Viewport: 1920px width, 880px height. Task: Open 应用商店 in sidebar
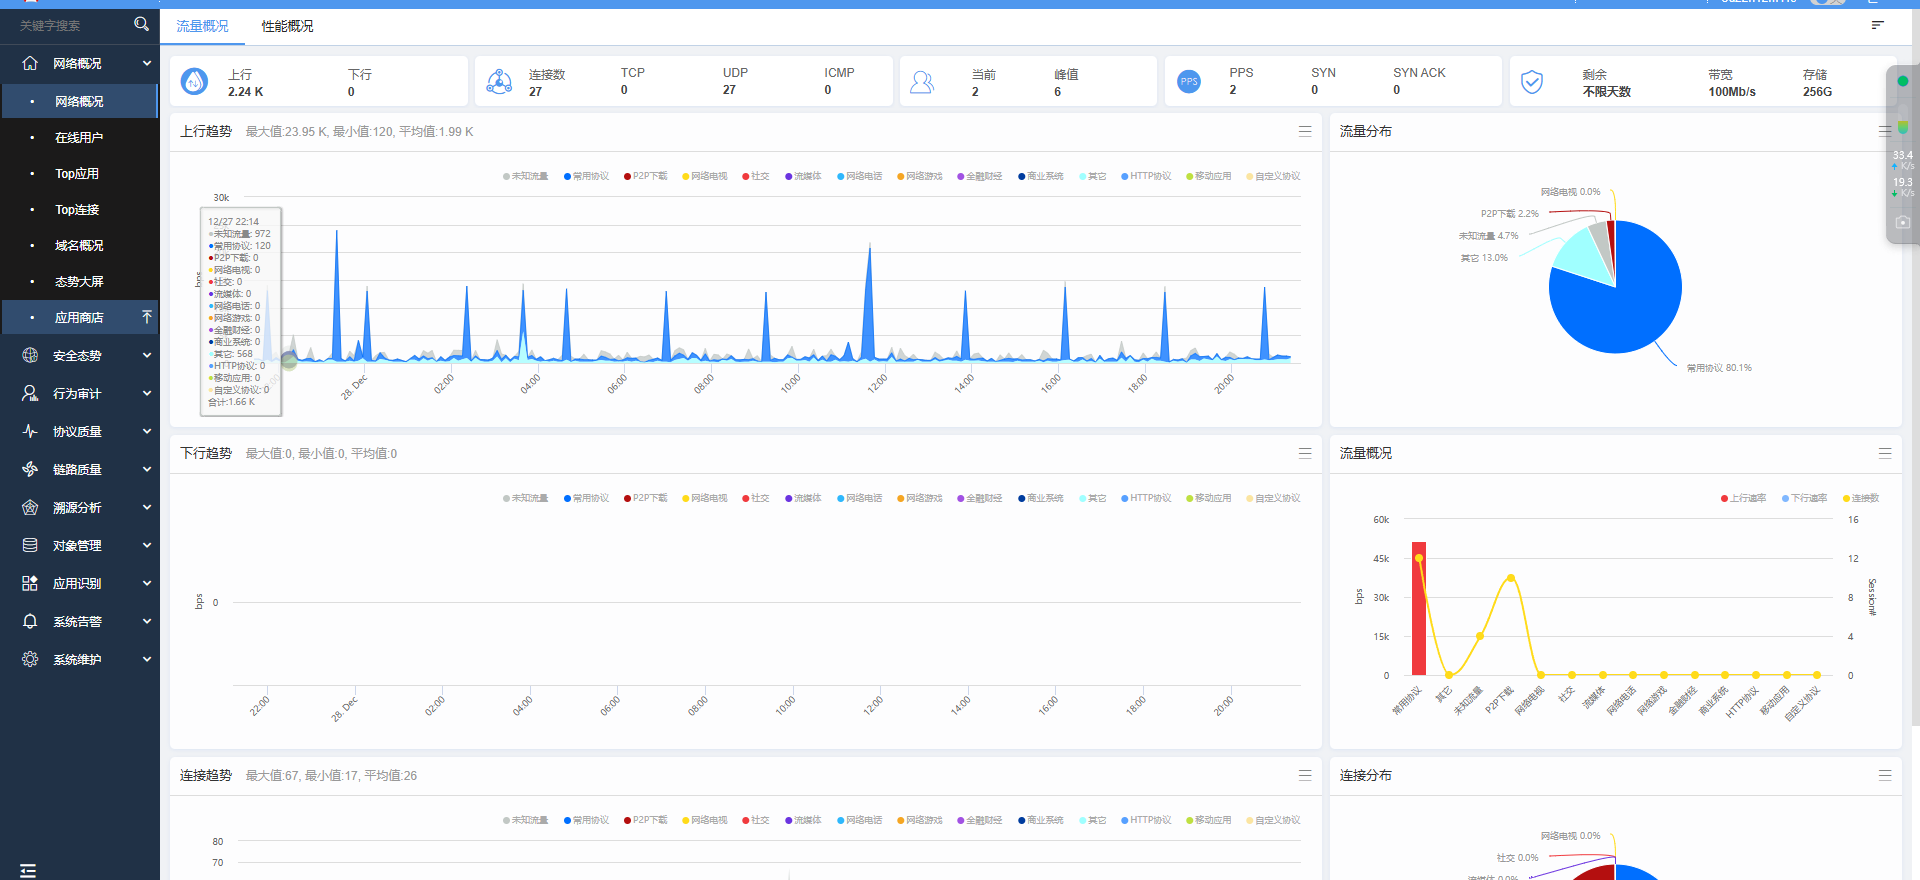80,317
